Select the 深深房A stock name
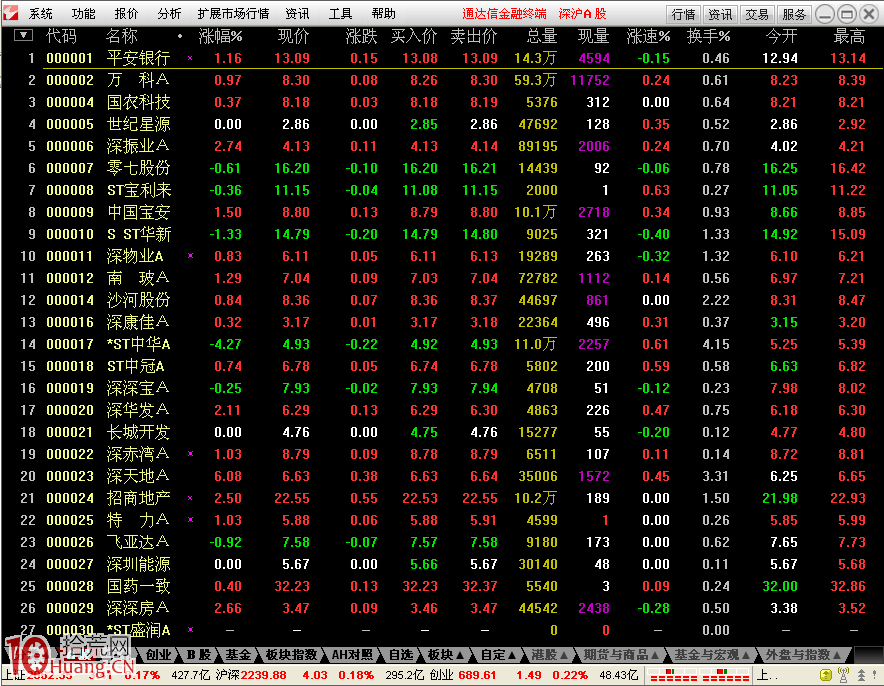 coord(138,608)
